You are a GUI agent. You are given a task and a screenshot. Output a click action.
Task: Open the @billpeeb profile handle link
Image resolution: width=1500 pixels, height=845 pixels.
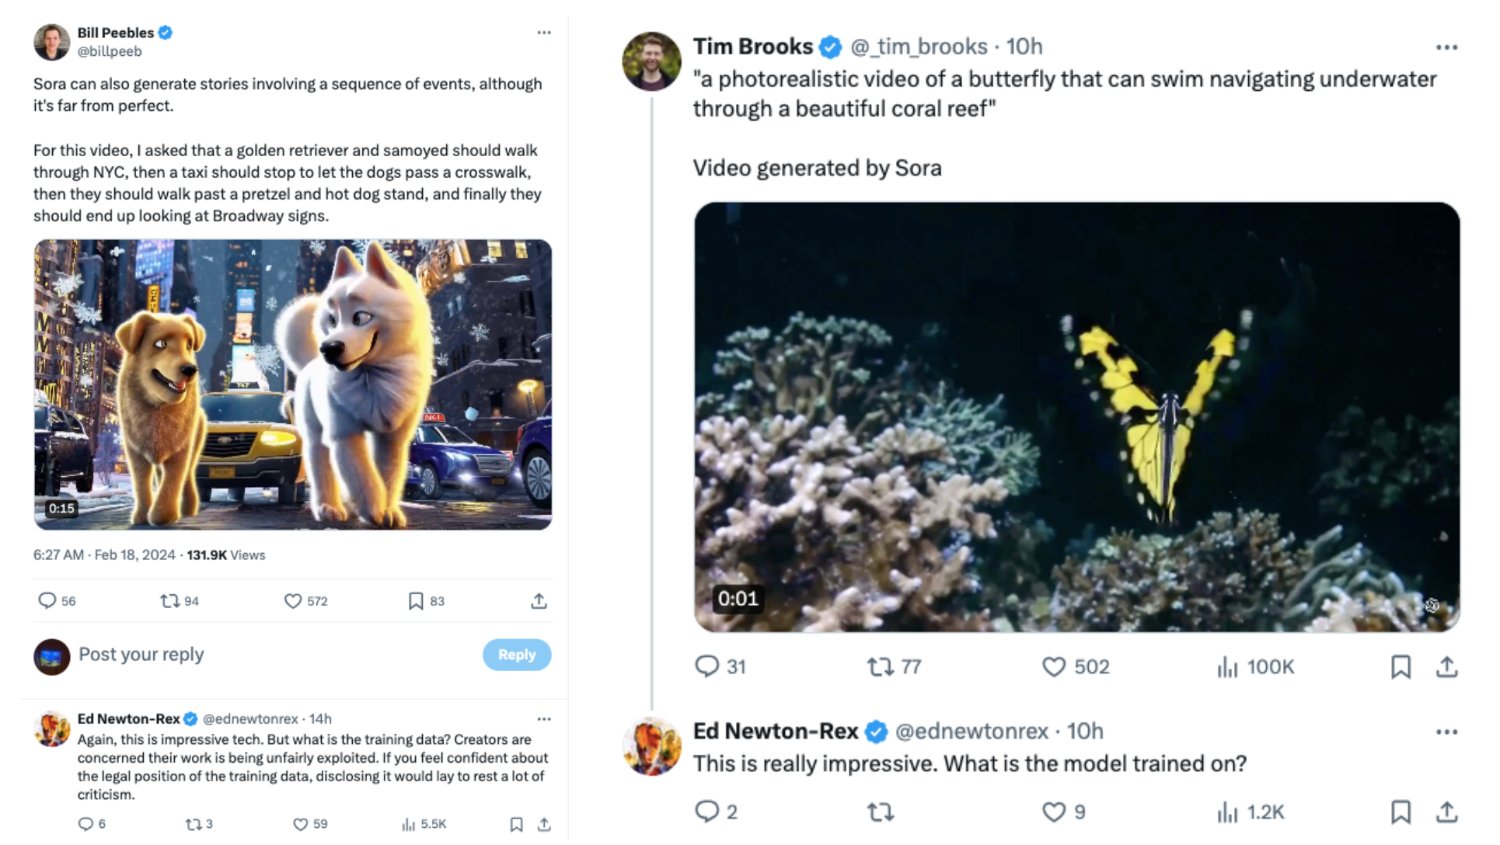click(110, 52)
